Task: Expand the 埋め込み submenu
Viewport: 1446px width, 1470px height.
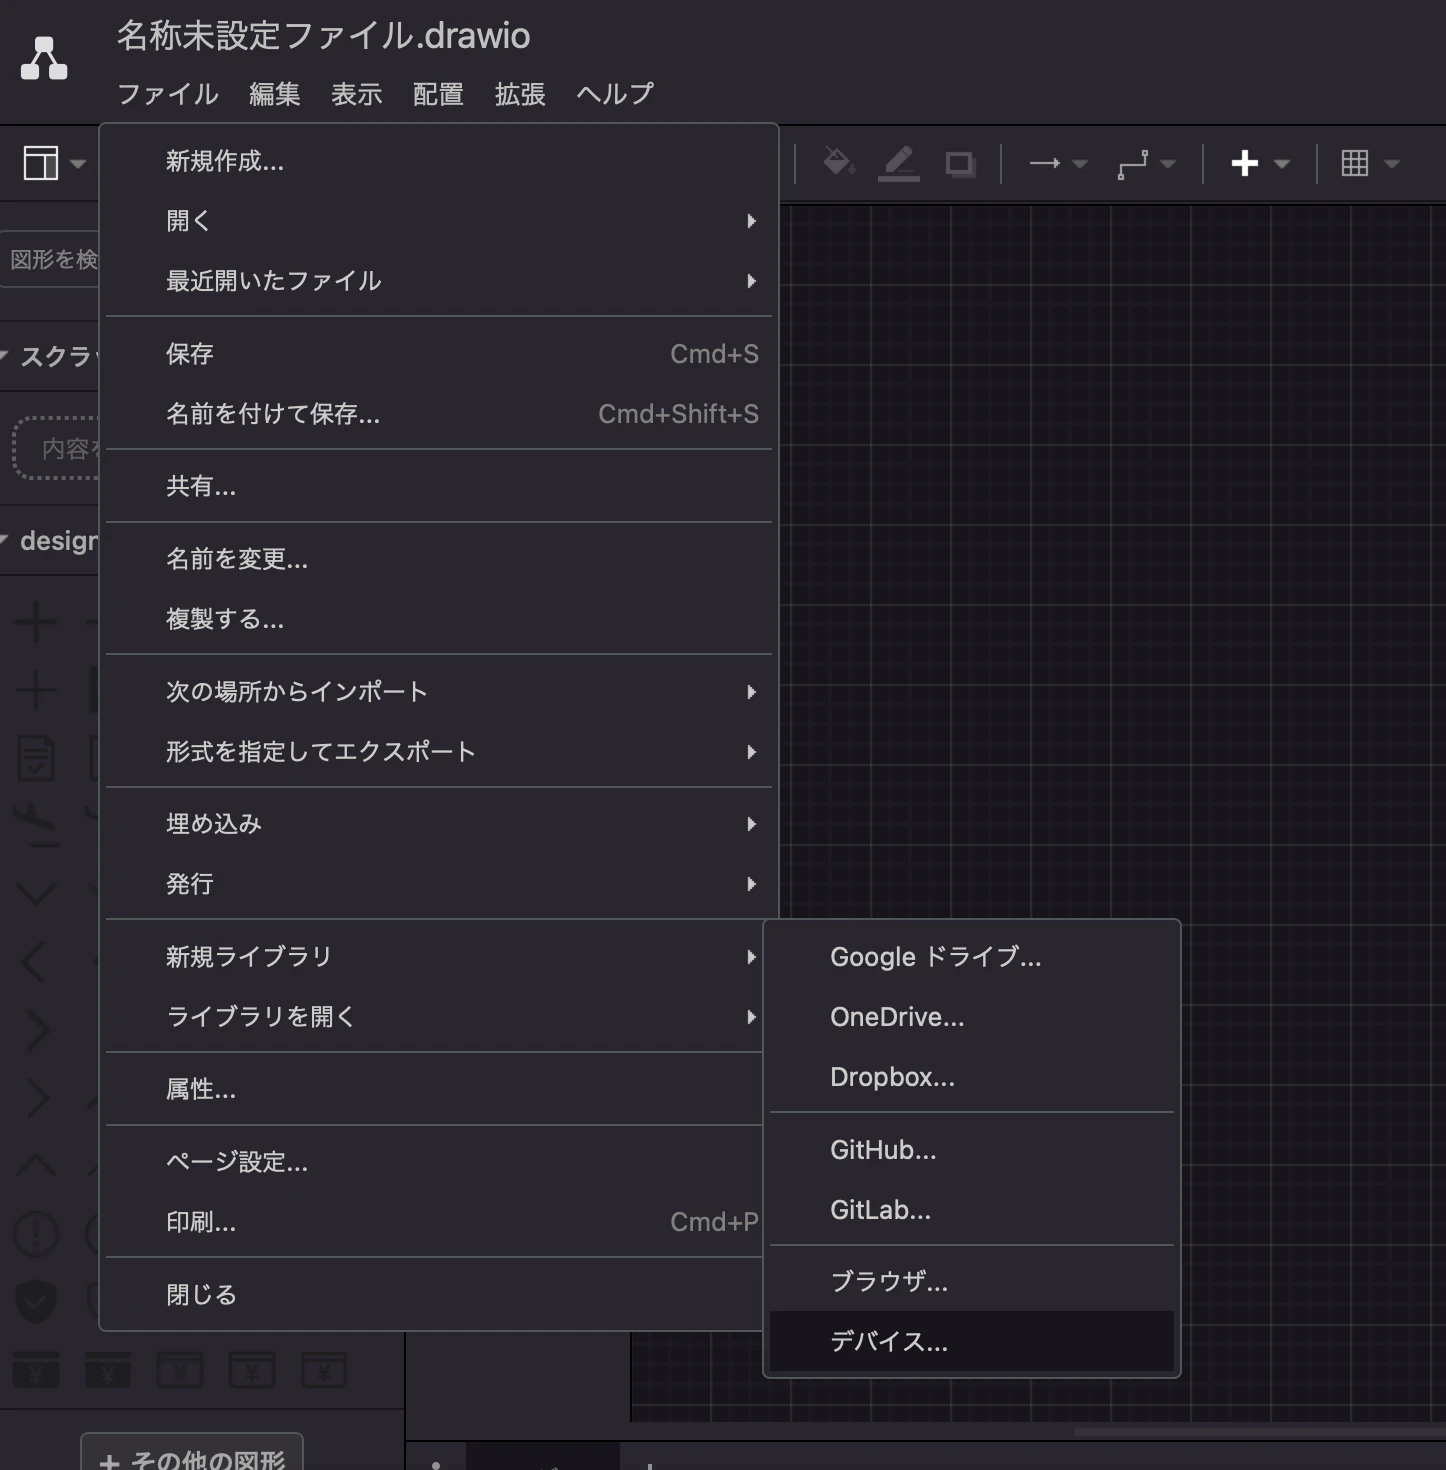Action: point(439,824)
